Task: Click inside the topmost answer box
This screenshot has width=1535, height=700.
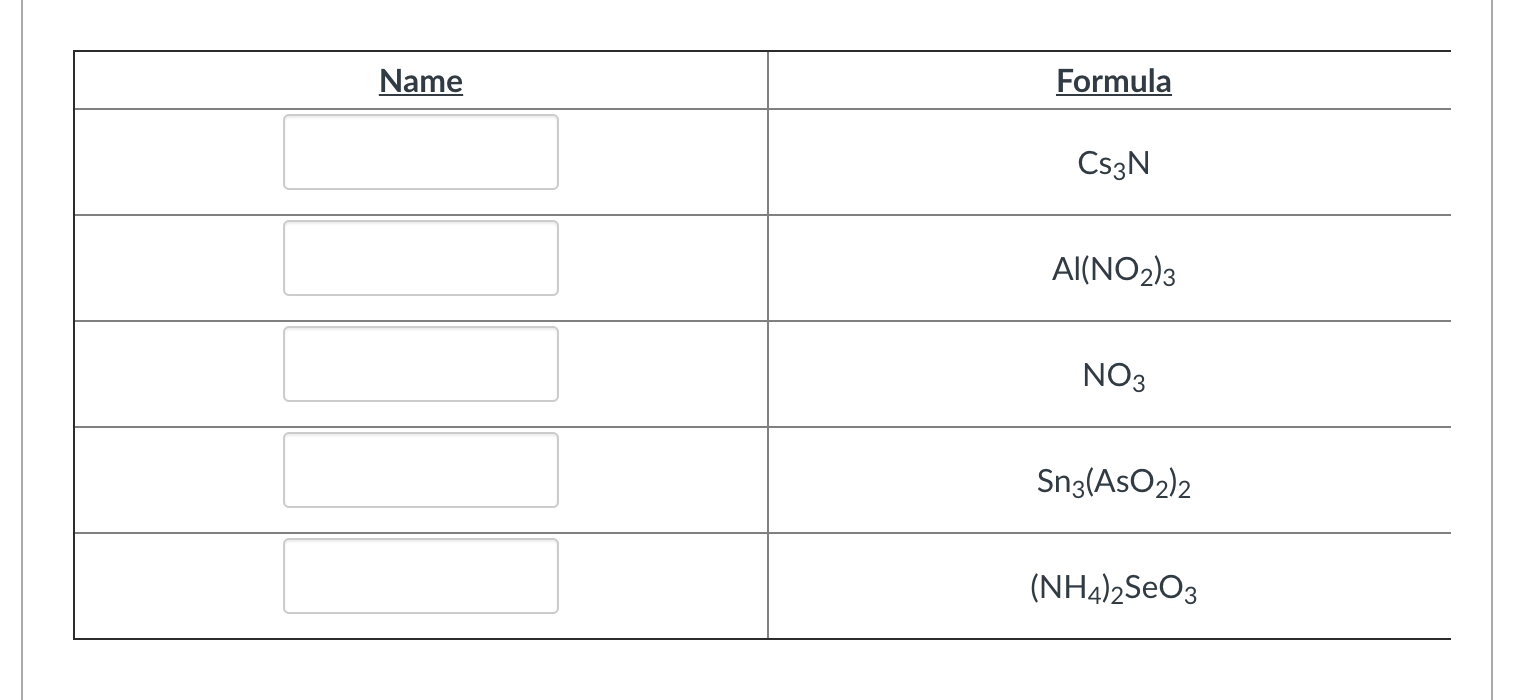Action: point(420,152)
